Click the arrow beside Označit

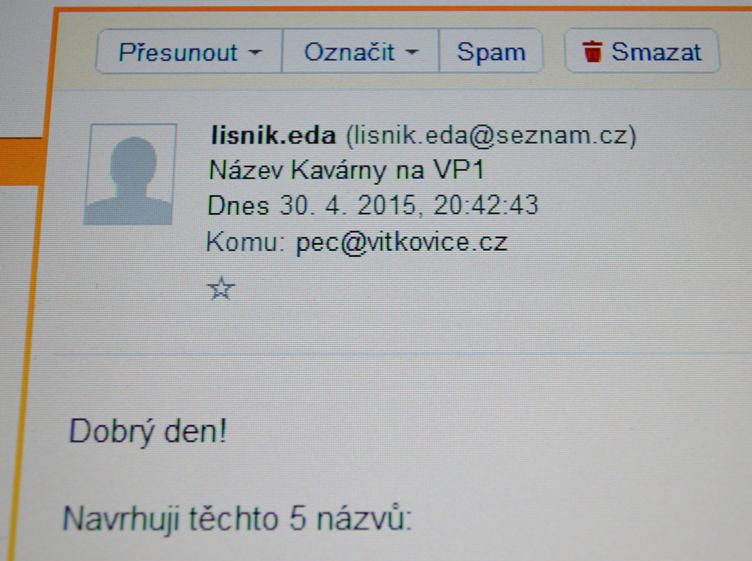412,51
